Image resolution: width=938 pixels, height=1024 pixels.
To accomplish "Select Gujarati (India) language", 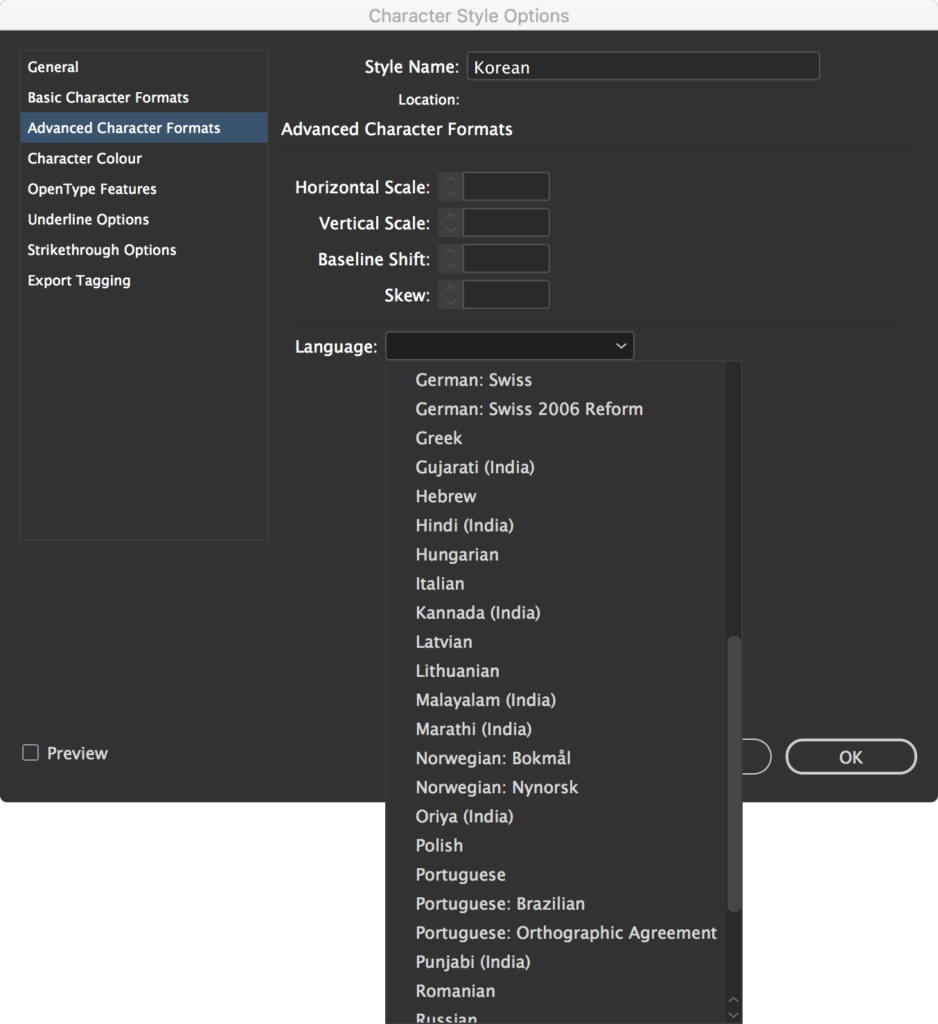I will coord(556,467).
